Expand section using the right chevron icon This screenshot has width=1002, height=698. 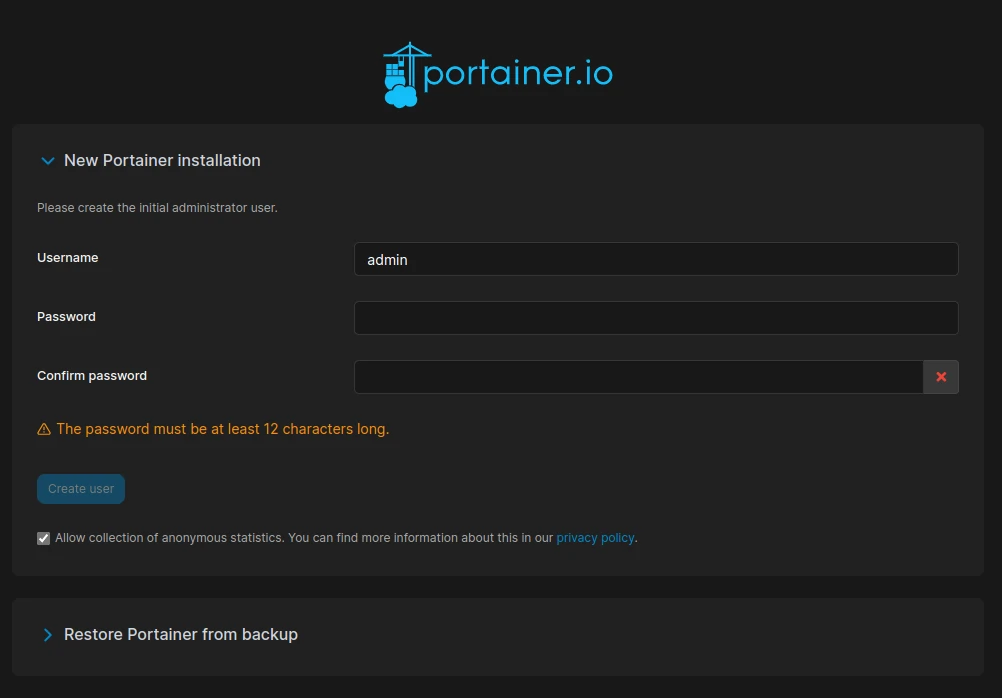pos(47,635)
